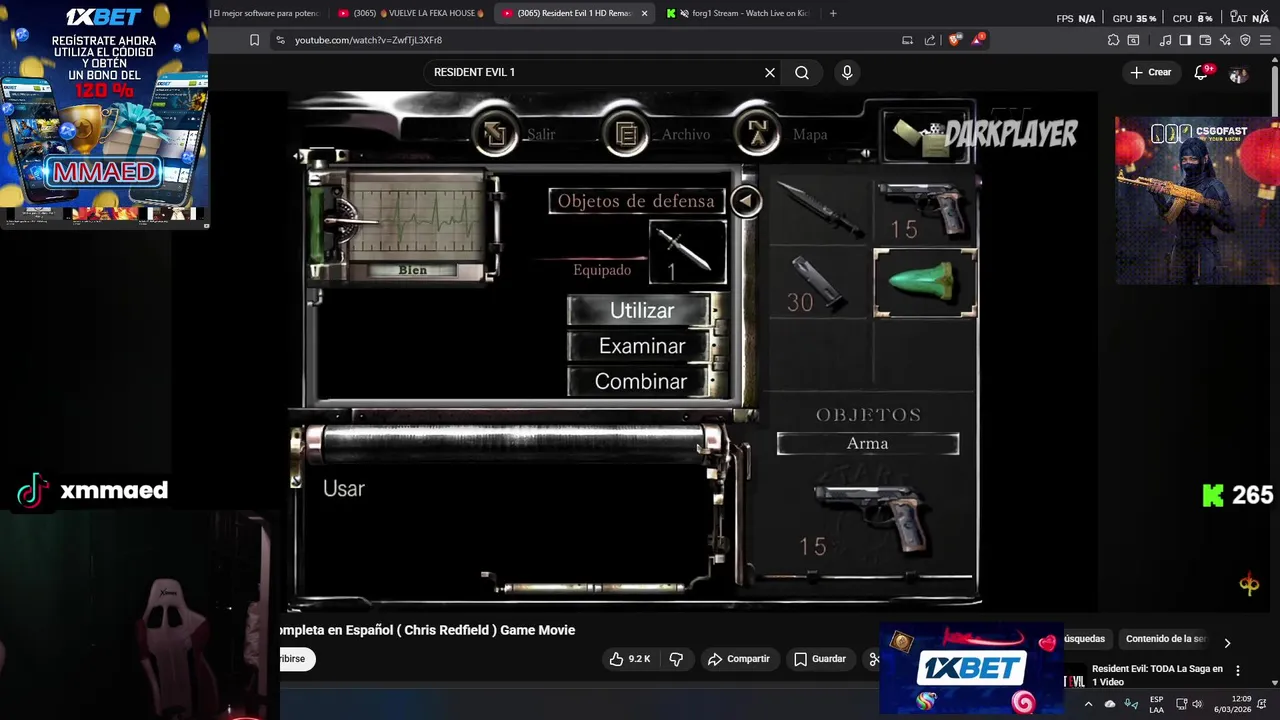Open the Brave Shields lion icon
Image resolution: width=1280 pixels, height=720 pixels.
click(x=954, y=40)
